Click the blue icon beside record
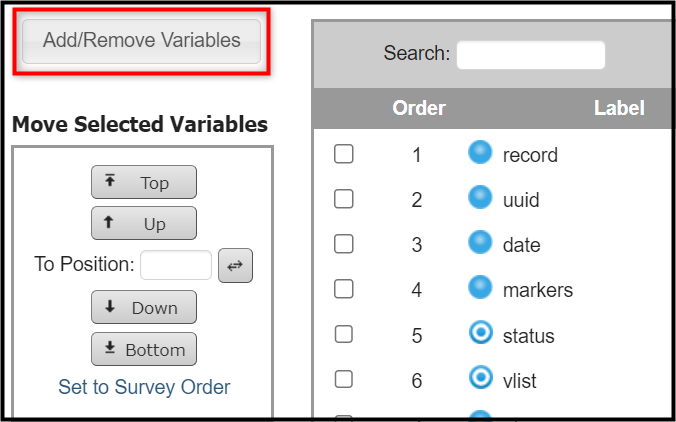Screen dimensions: 676x422 click(x=480, y=152)
